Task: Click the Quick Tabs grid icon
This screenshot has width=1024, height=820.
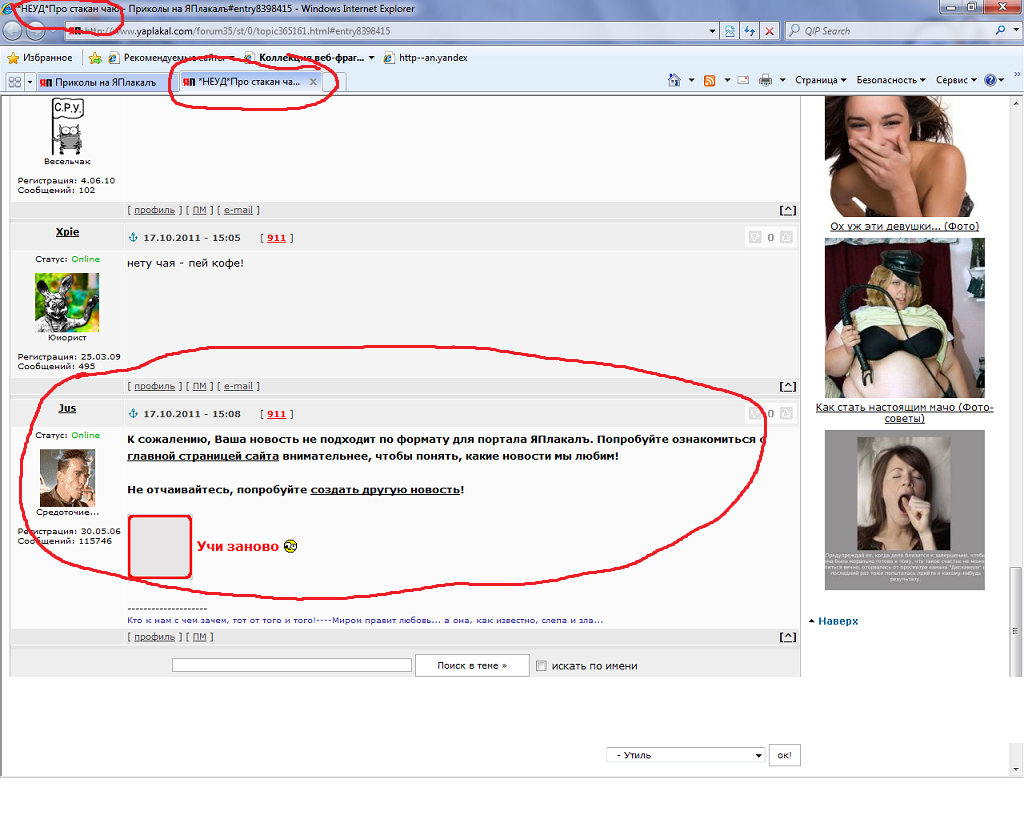Action: [15, 81]
